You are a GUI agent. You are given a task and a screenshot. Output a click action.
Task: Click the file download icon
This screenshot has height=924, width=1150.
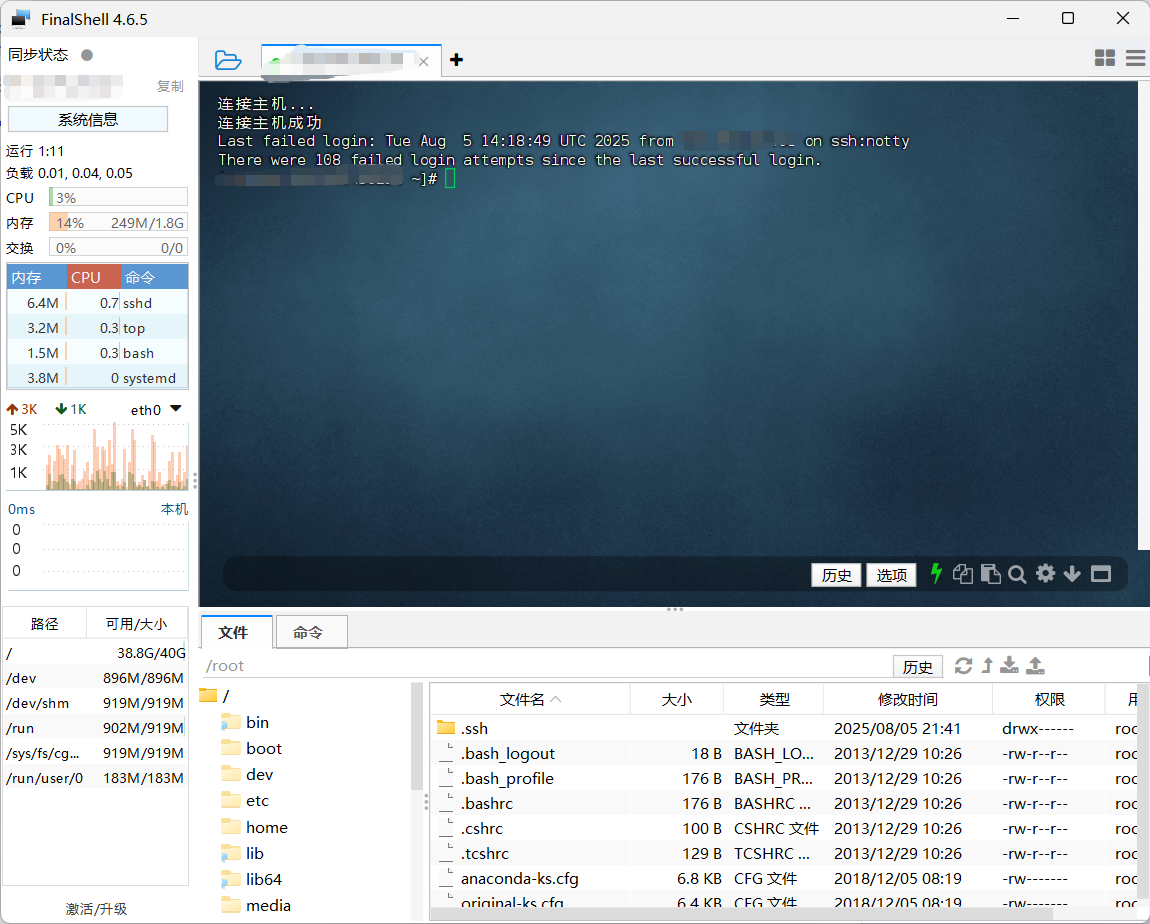[x=1010, y=666]
